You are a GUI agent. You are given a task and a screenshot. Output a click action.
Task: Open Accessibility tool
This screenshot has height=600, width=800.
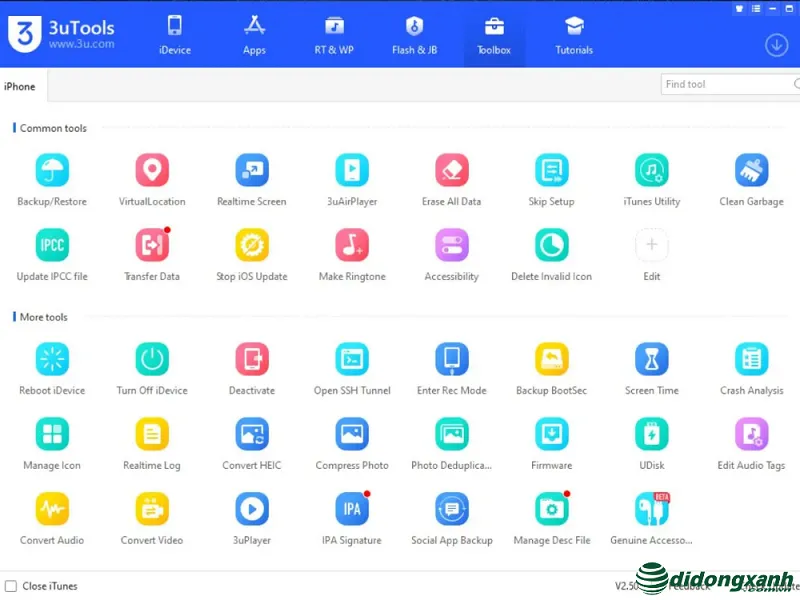click(x=452, y=245)
